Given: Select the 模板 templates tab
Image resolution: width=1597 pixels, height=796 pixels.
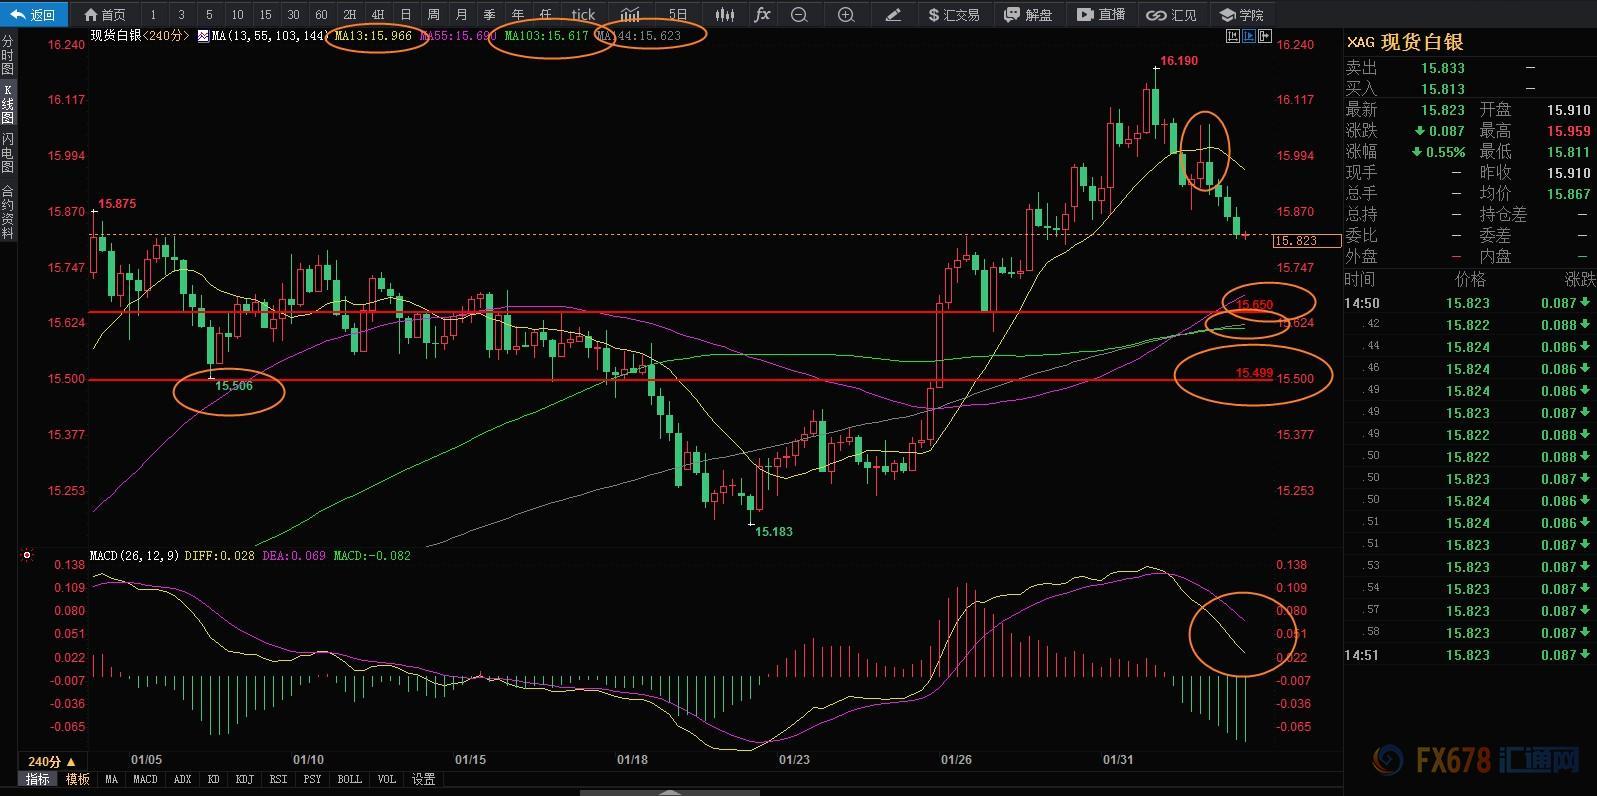Looking at the screenshot, I should tap(77, 779).
